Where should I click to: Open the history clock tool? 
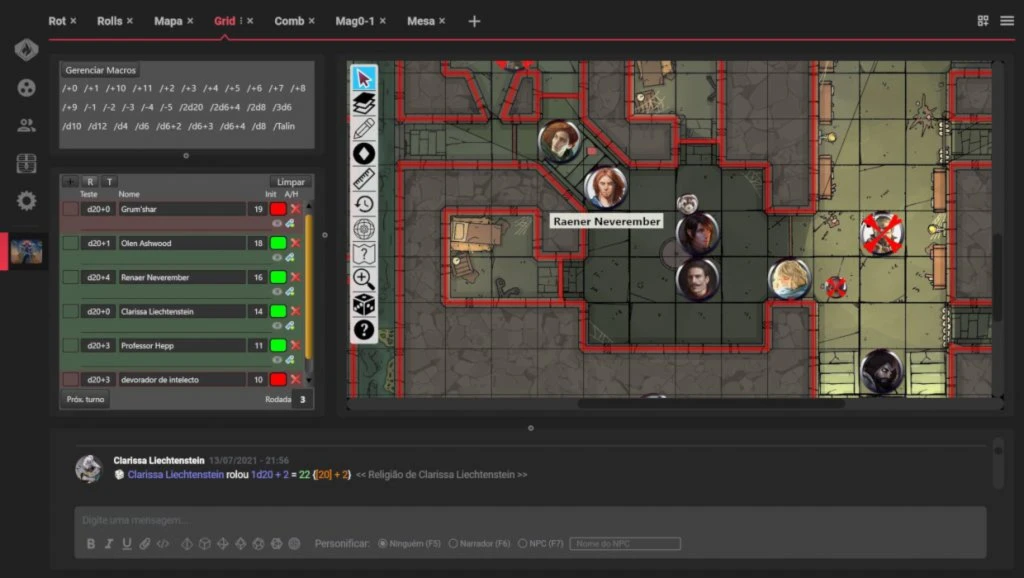(364, 204)
